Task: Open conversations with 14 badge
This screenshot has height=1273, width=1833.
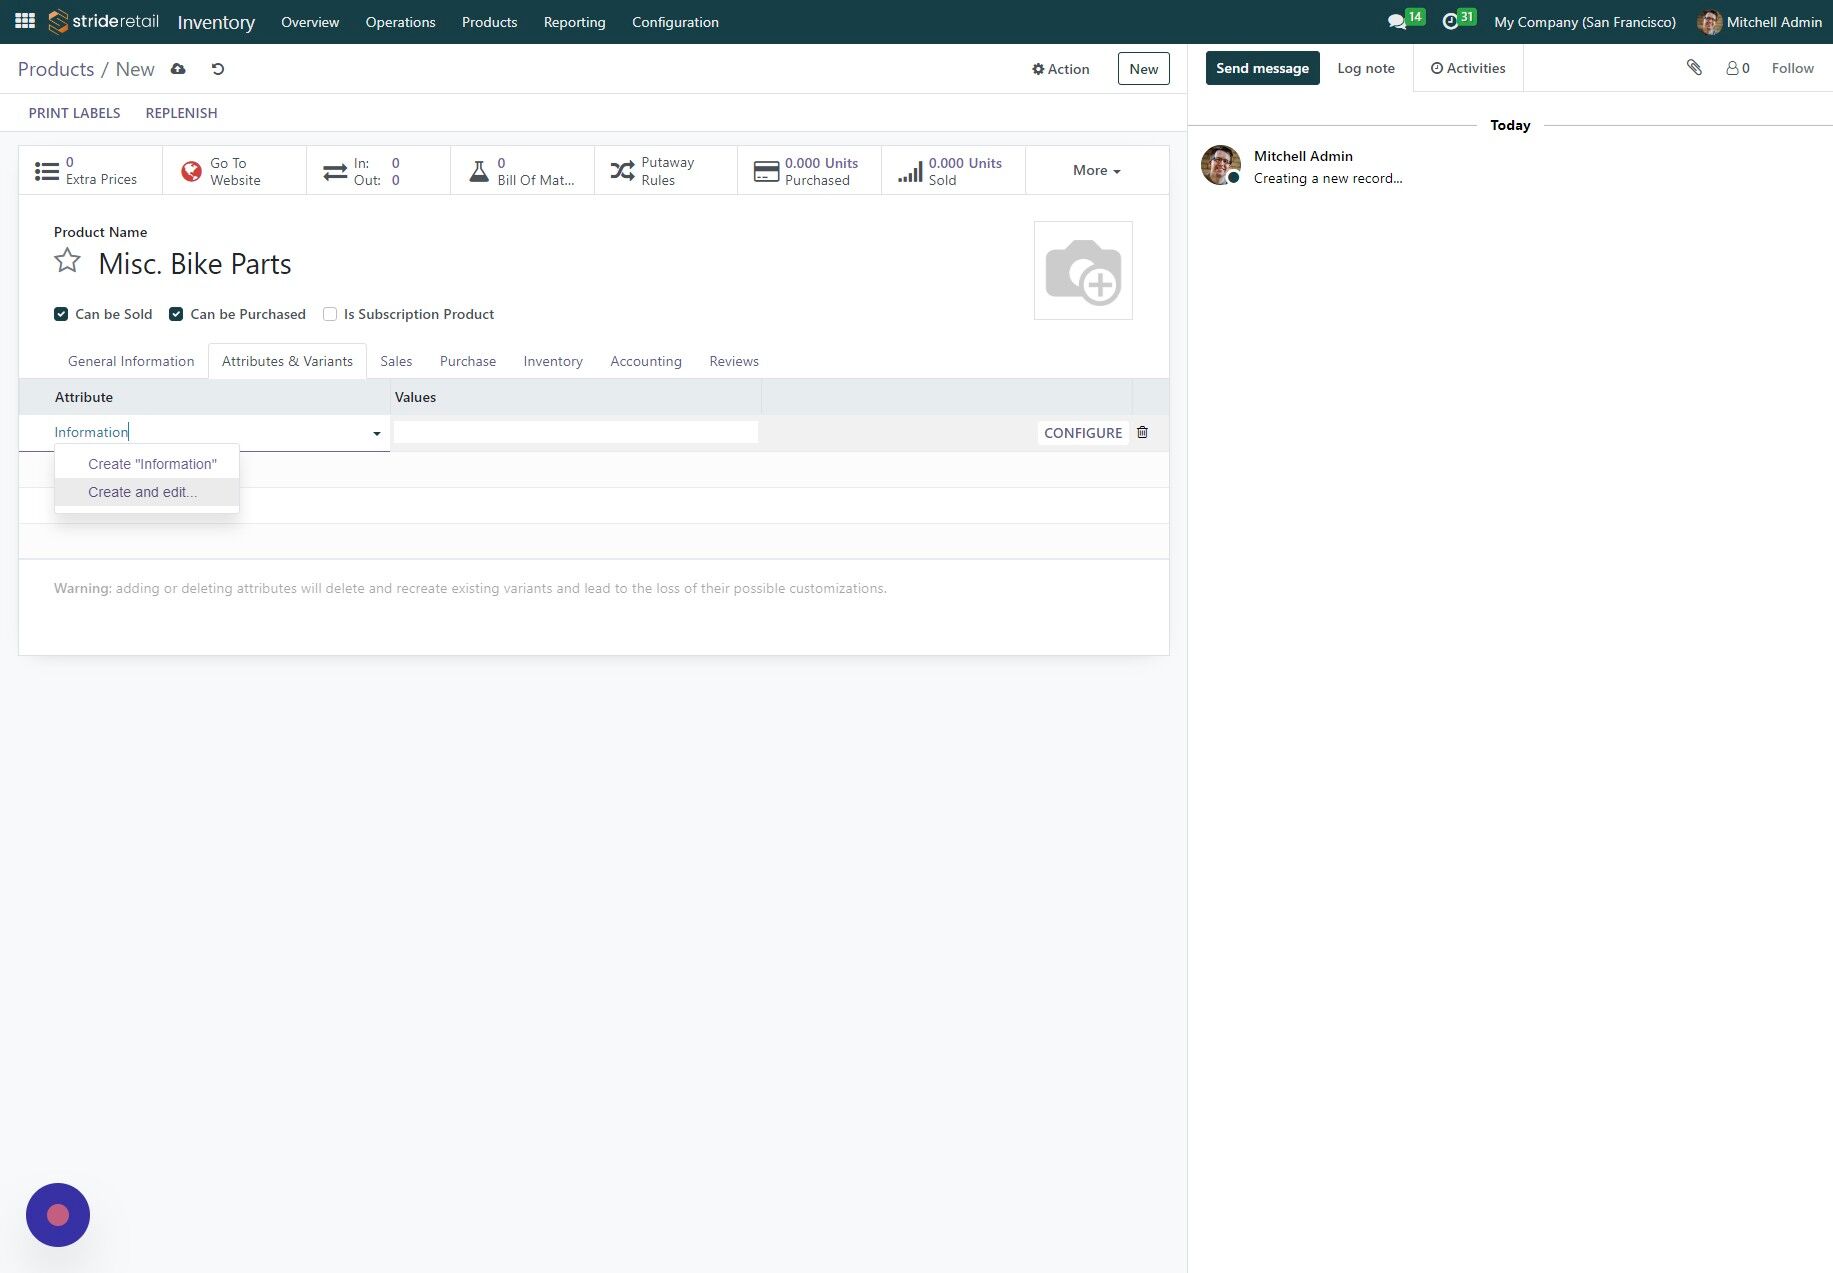Action: click(1405, 21)
